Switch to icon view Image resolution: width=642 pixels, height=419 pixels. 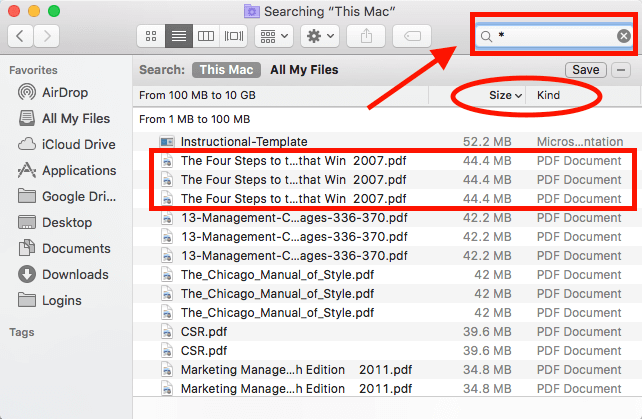[151, 36]
